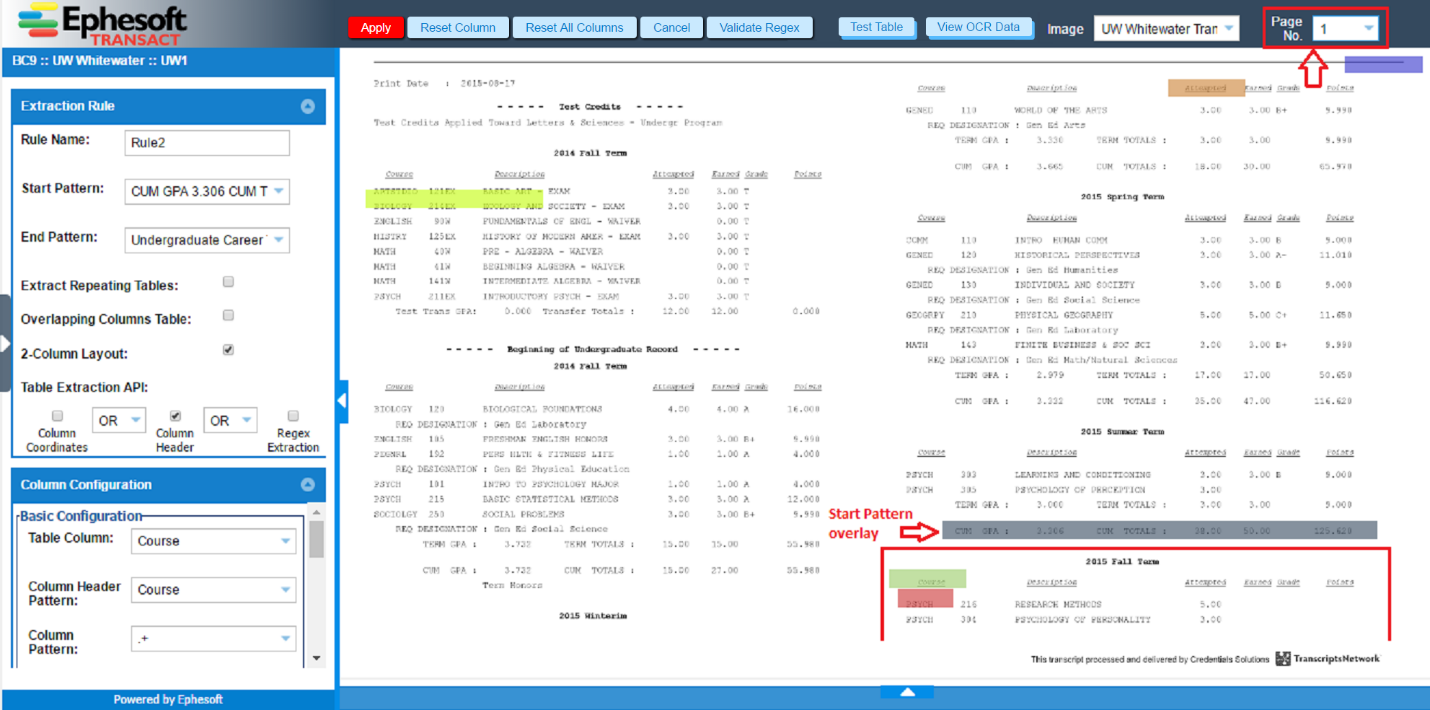
Task: Click the Column Configuration scrollbar thumb
Action: tap(316, 539)
